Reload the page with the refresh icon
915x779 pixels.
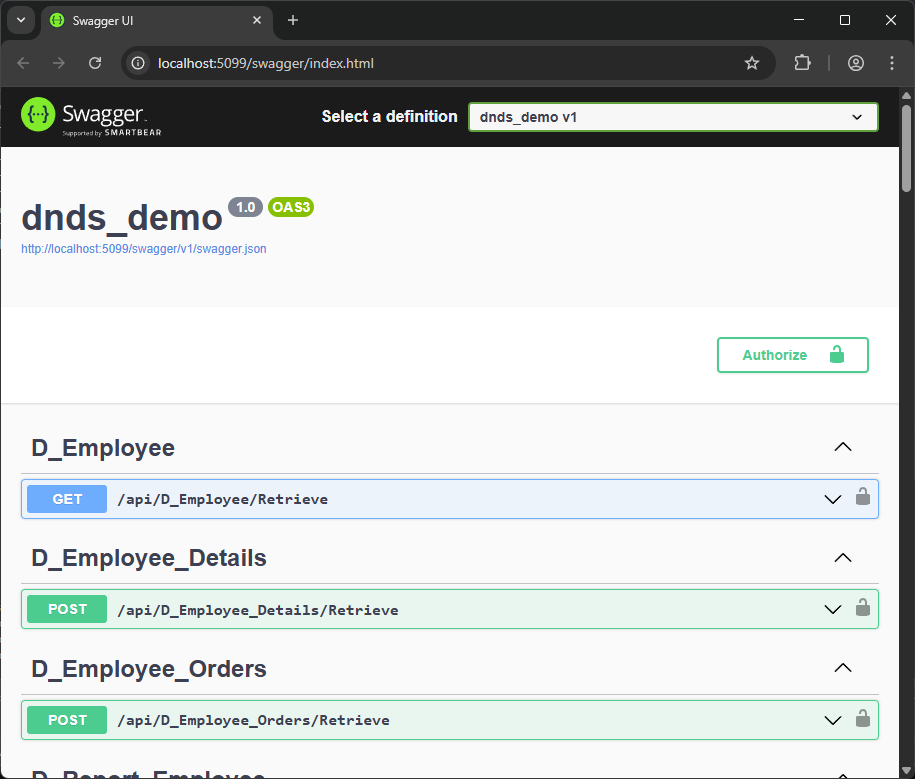click(95, 63)
